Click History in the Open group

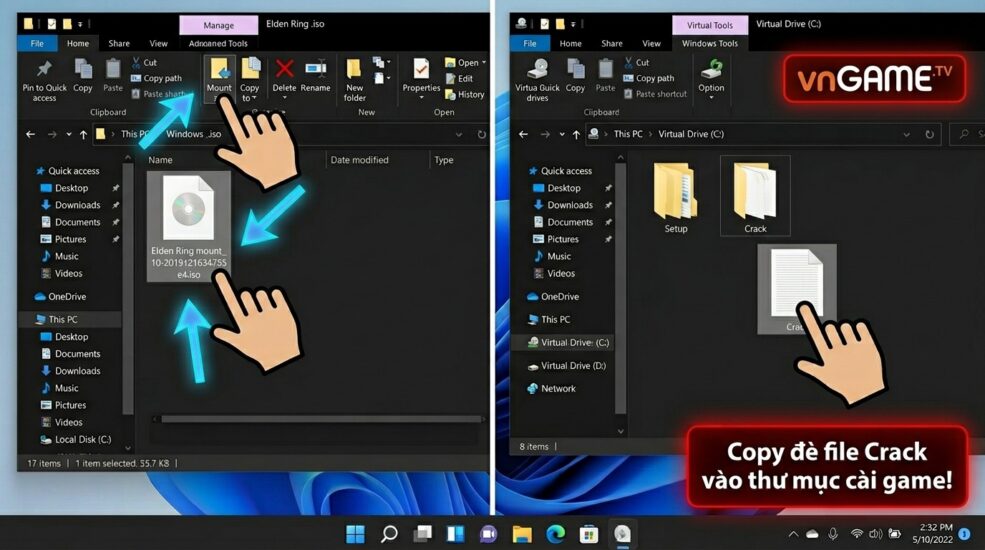pyautogui.click(x=470, y=94)
